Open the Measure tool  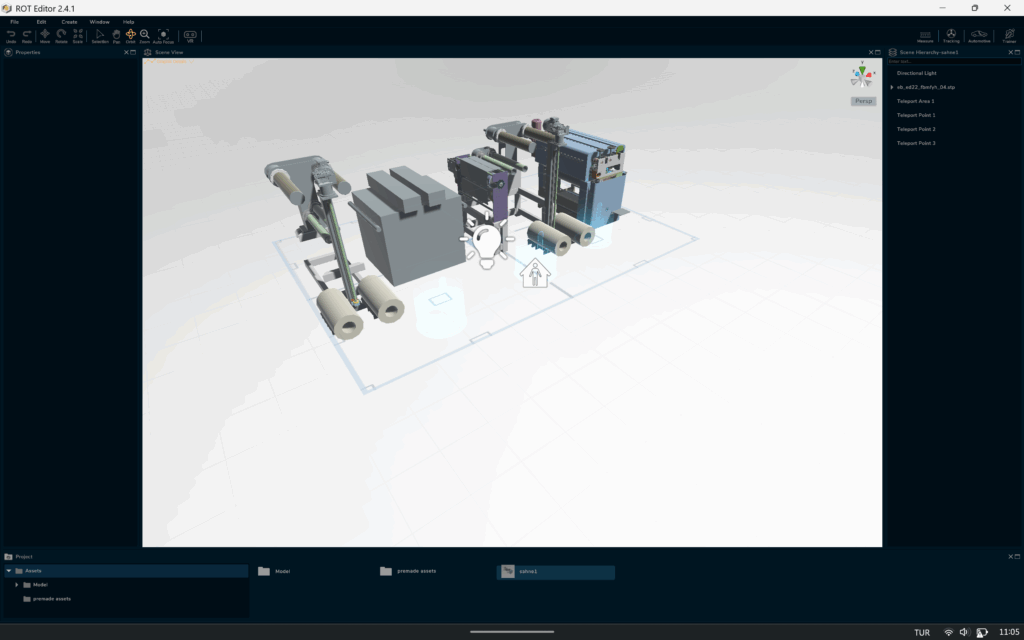[925, 36]
